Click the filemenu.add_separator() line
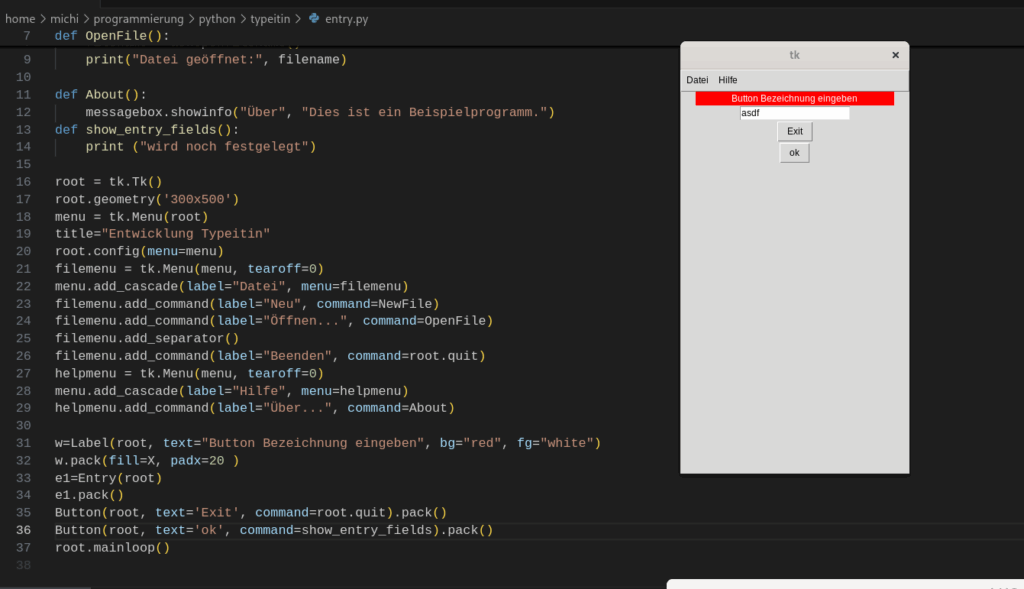This screenshot has height=589, width=1024. click(147, 338)
